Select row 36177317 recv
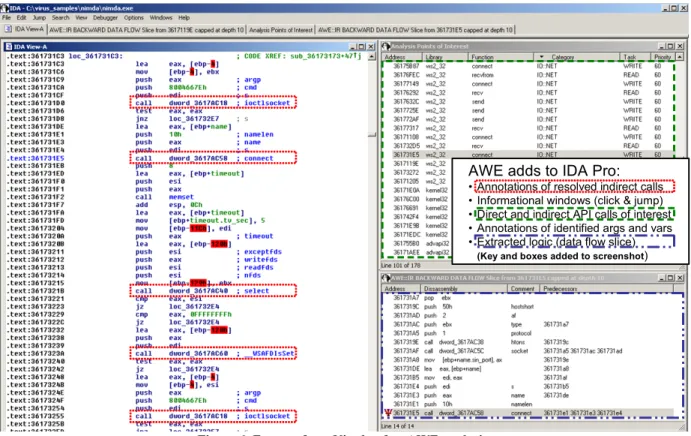This screenshot has width=691, height=436. click(x=528, y=128)
